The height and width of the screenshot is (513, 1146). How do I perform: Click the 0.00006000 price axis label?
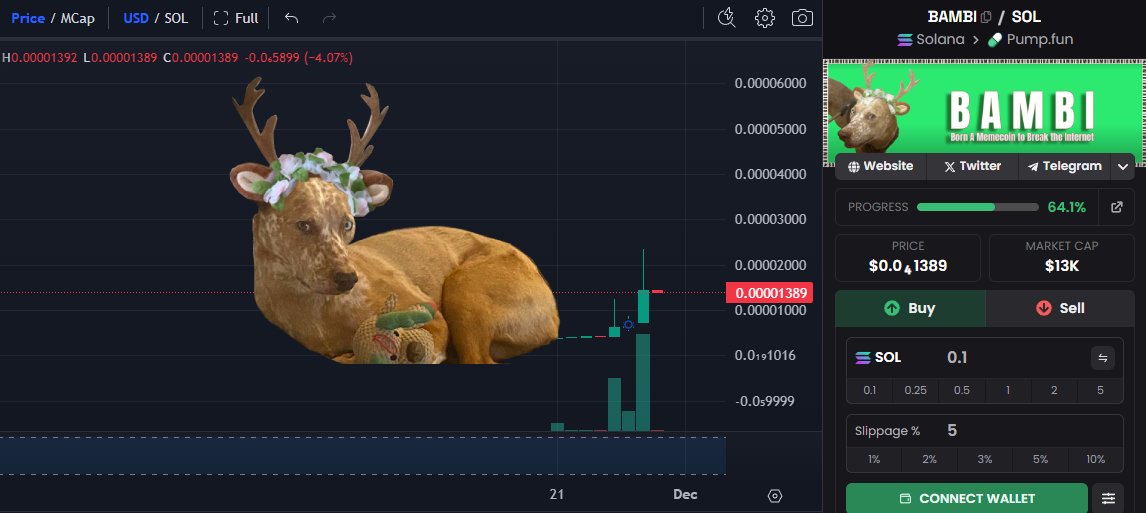(770, 83)
